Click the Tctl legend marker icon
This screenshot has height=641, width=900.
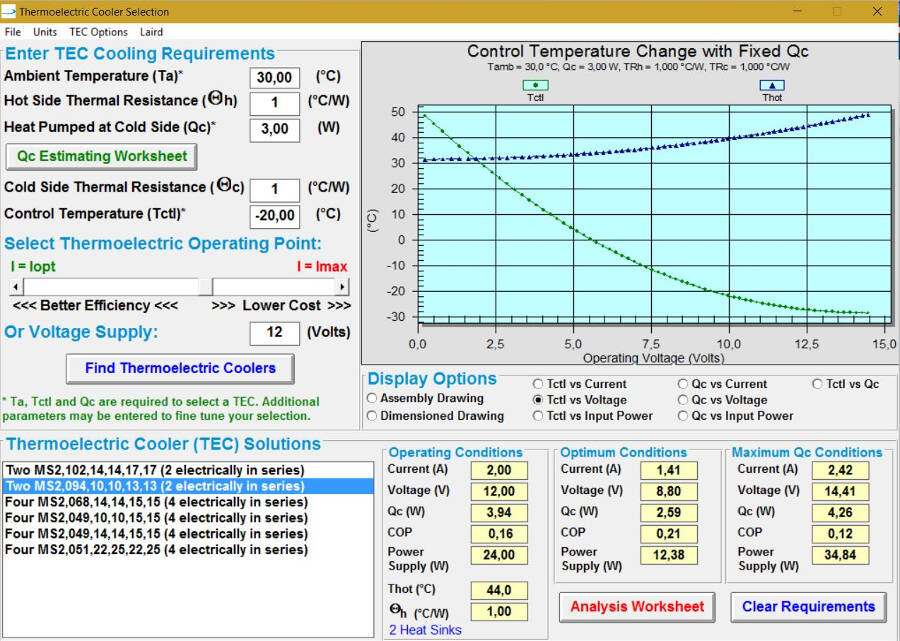[x=535, y=85]
